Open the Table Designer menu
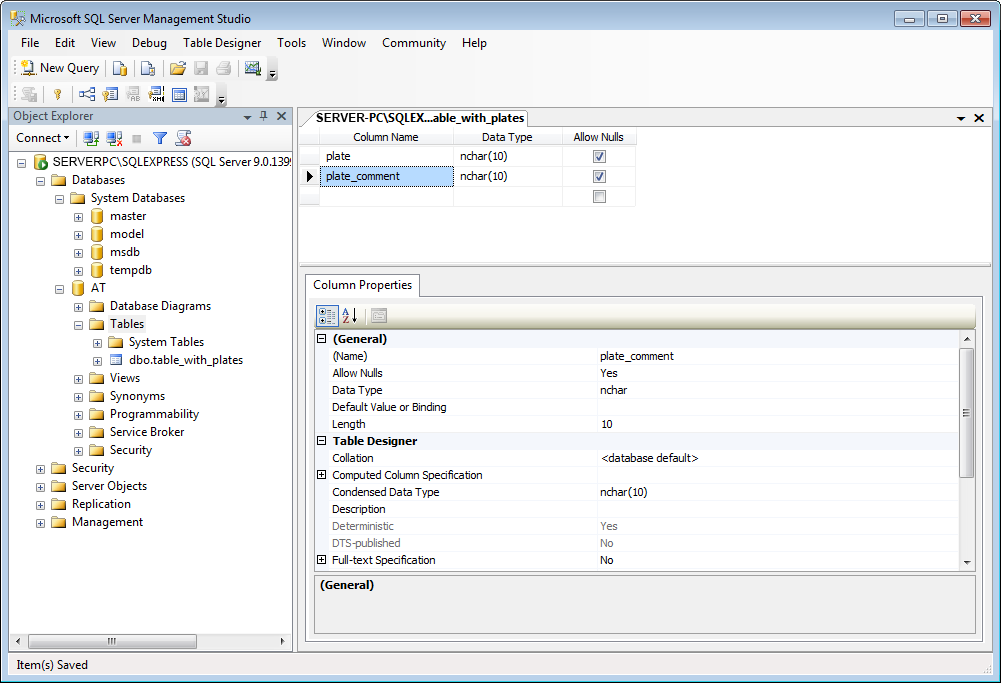 point(221,43)
